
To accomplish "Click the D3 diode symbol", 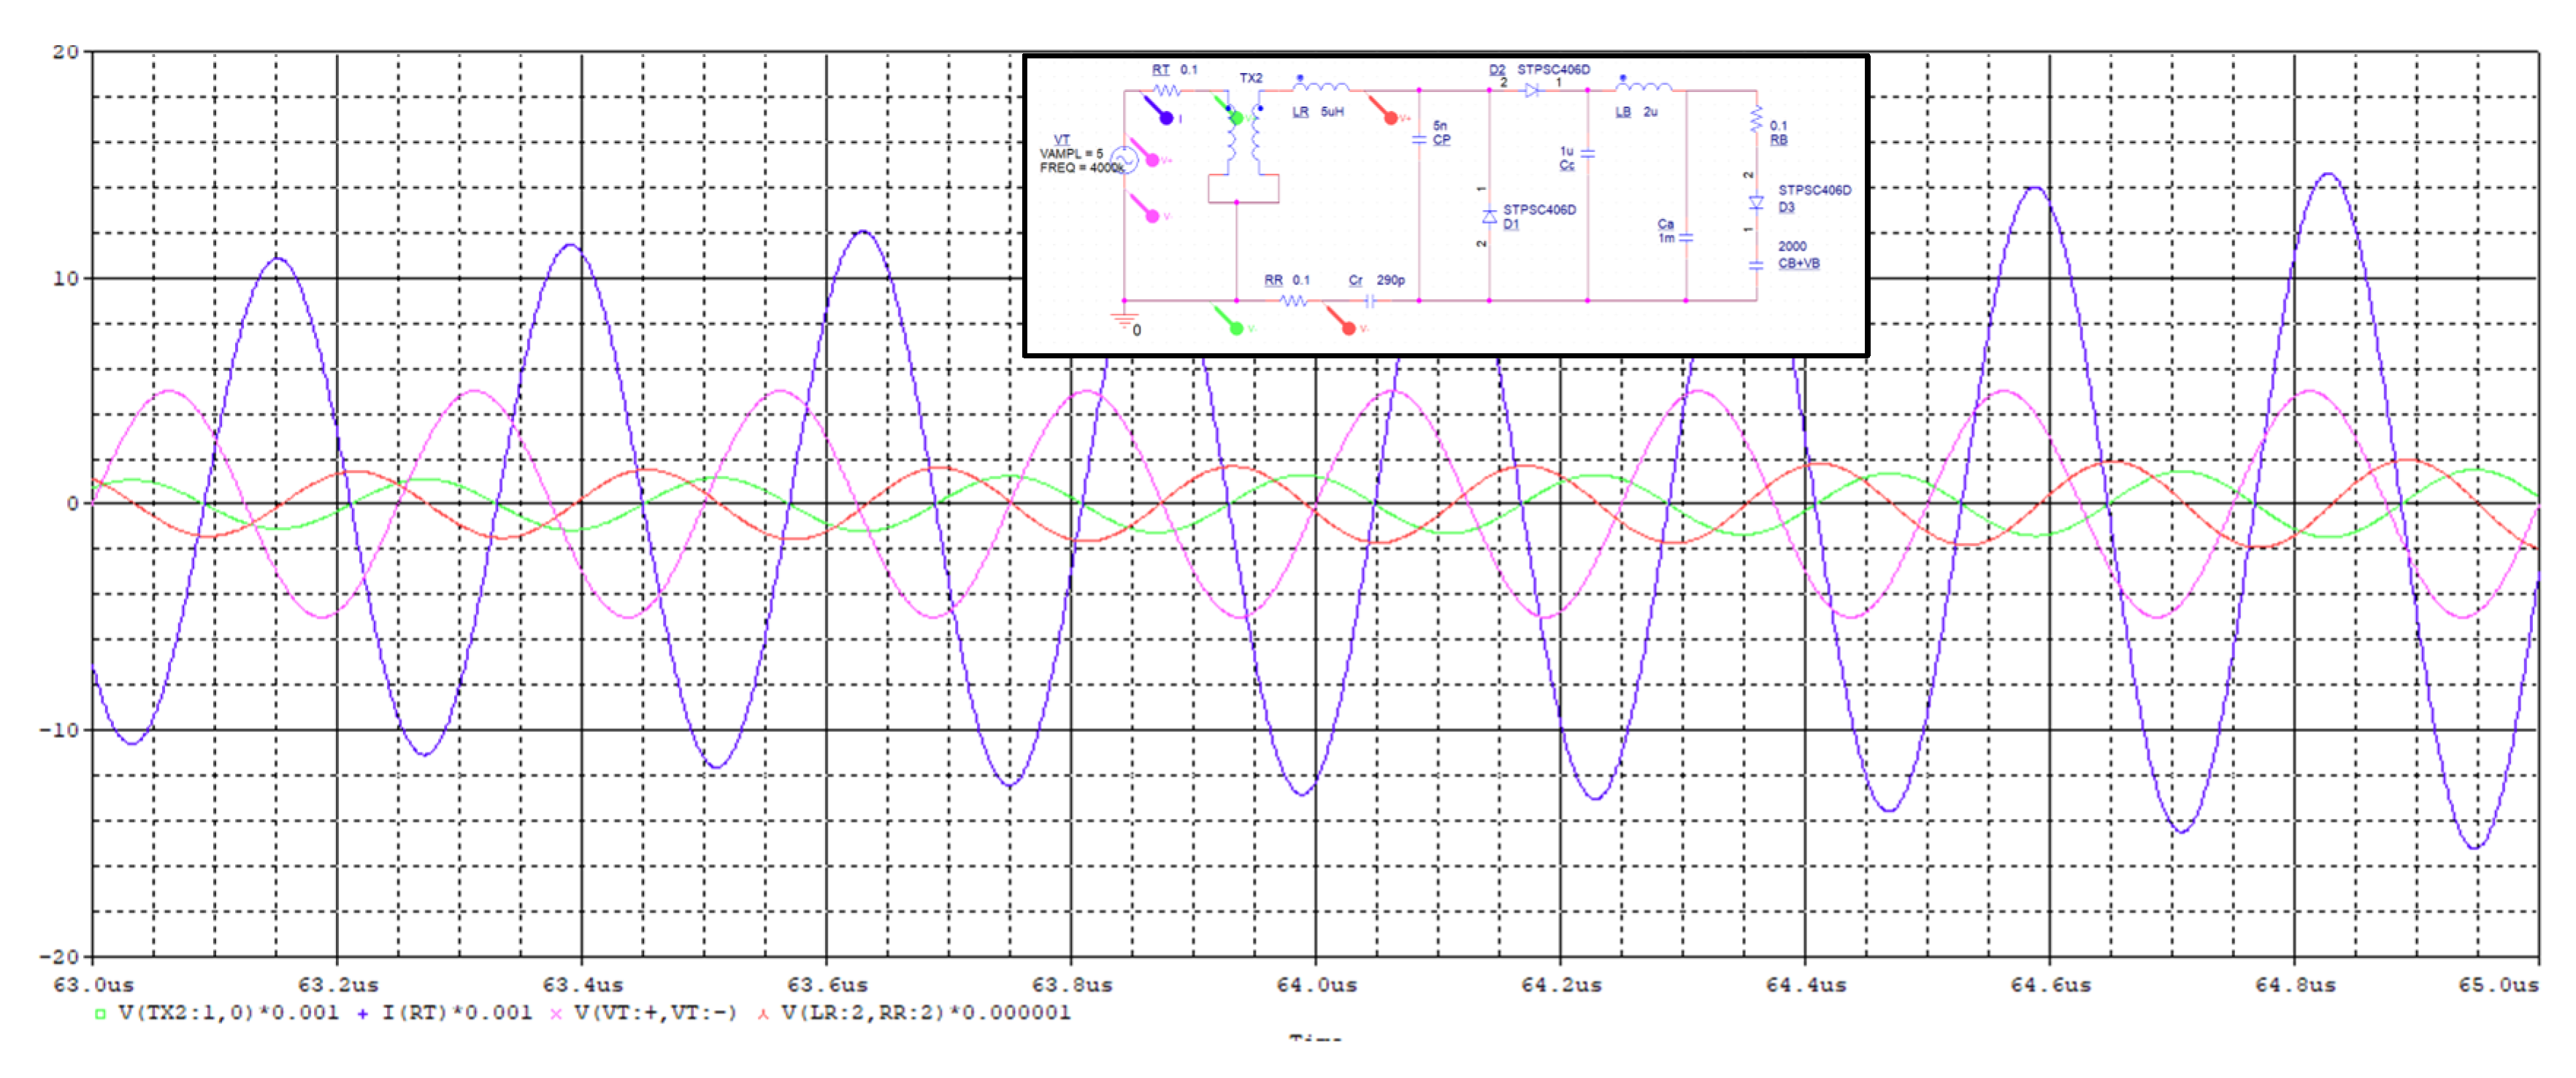I will click(x=1756, y=202).
